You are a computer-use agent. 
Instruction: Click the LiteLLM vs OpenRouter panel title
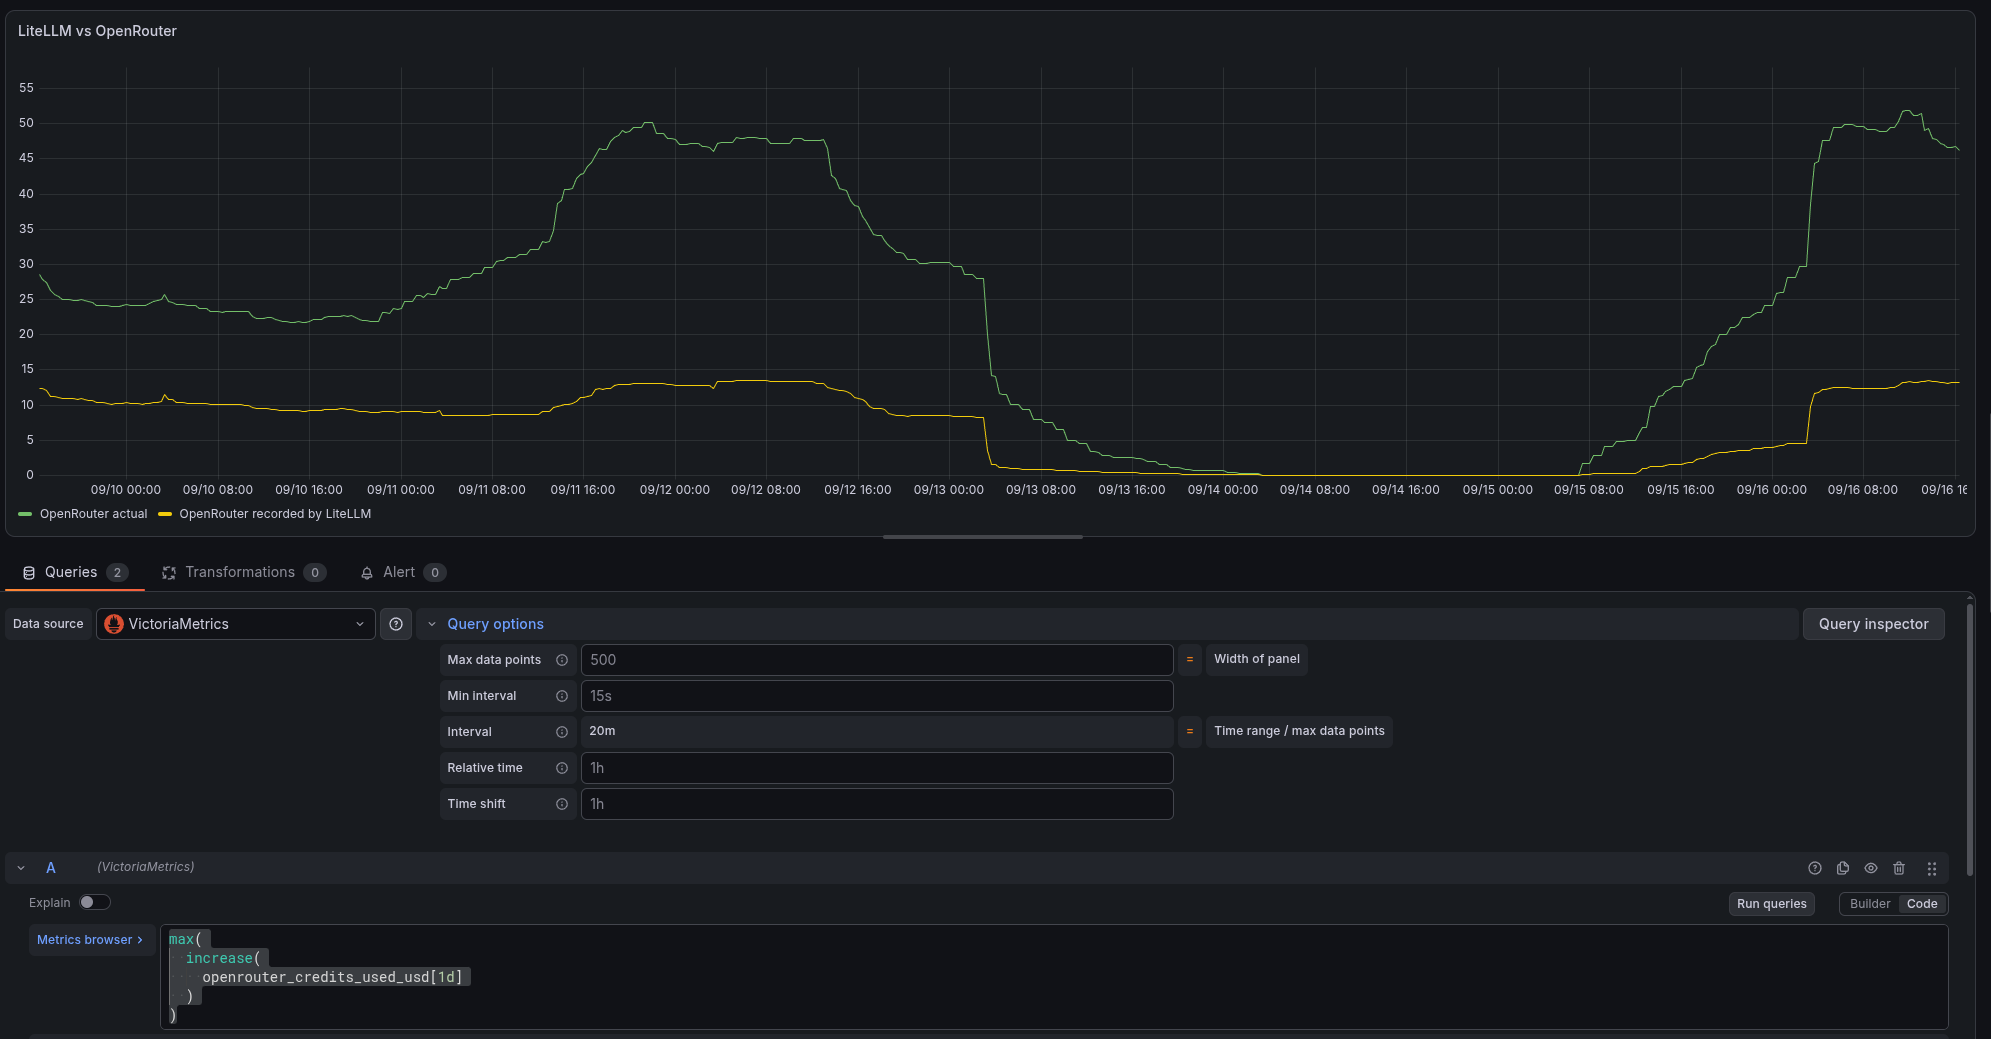point(97,31)
